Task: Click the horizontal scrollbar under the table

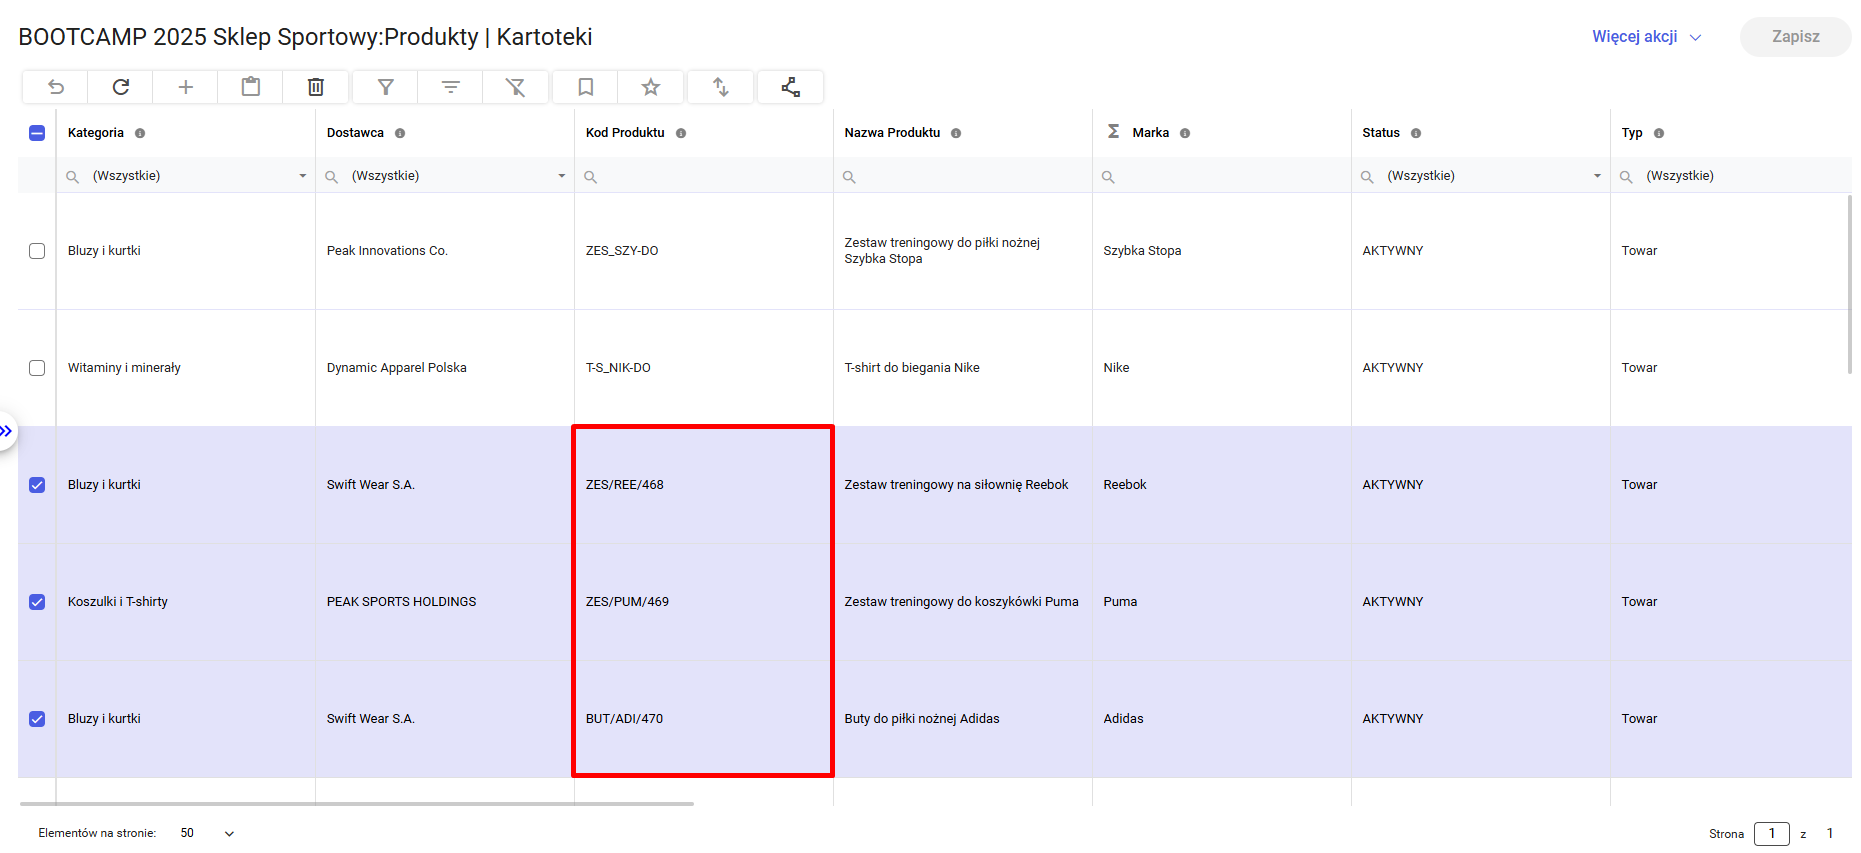Action: [356, 803]
